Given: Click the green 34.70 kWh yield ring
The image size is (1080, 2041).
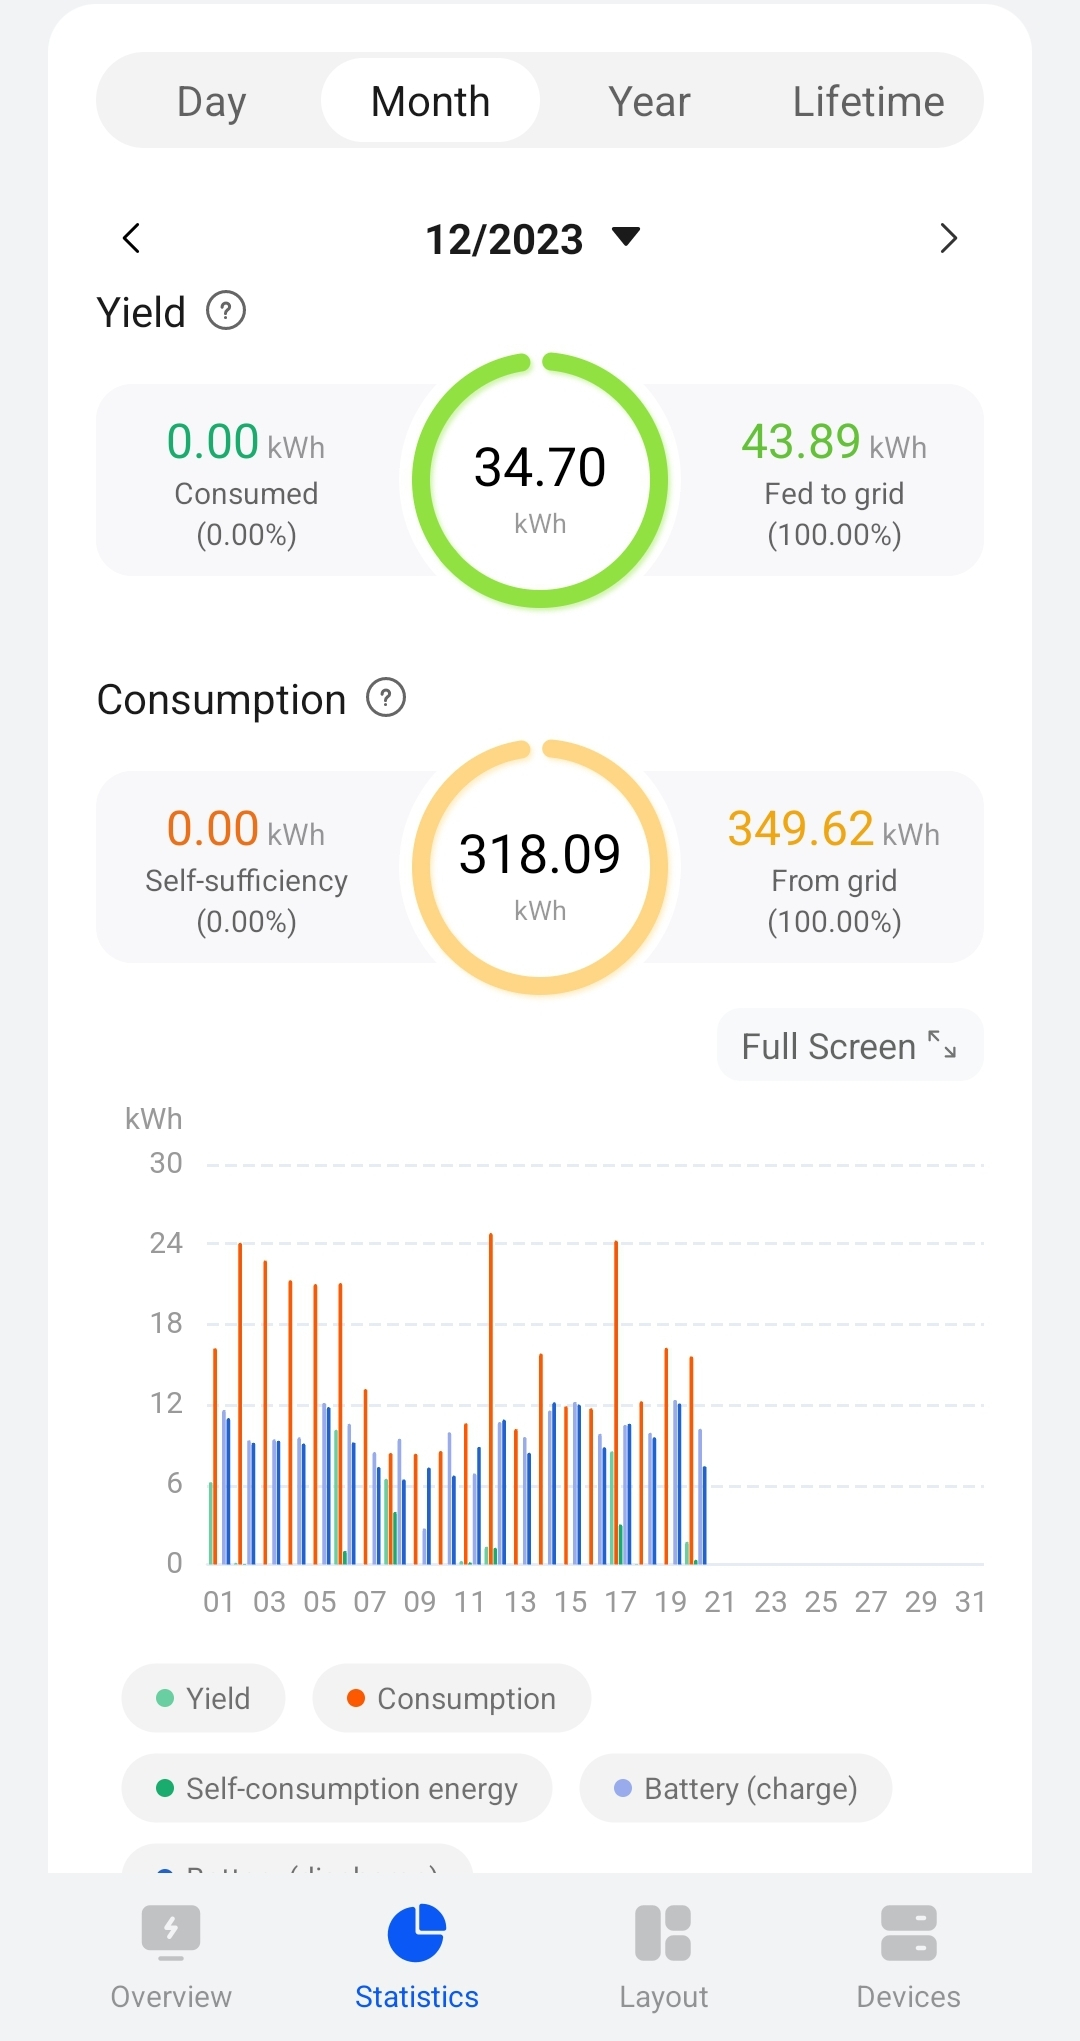Looking at the screenshot, I should click(x=540, y=481).
